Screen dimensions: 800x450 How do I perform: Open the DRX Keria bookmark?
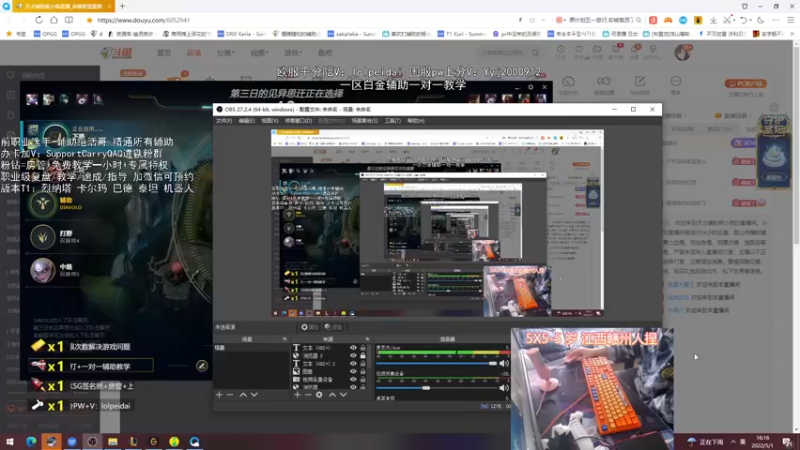click(x=241, y=34)
